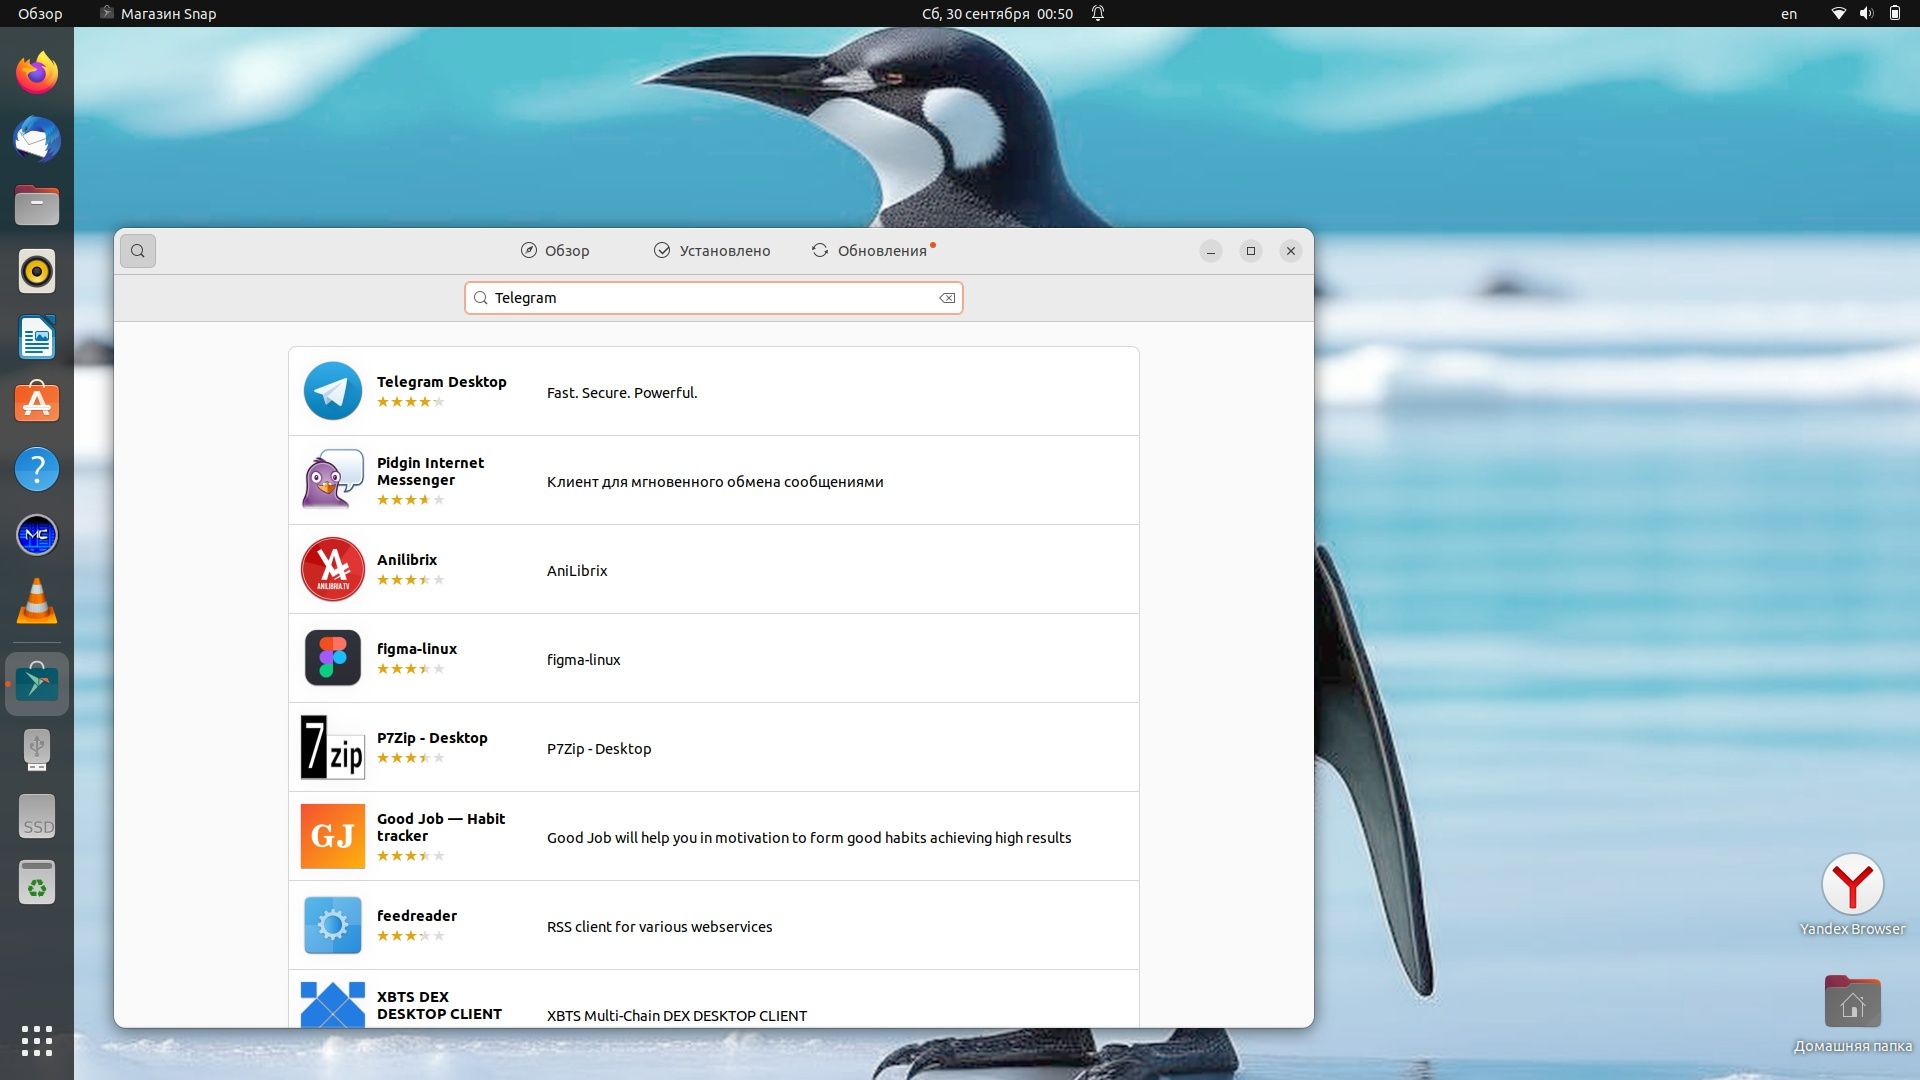Click the feedreader star rating
The height and width of the screenshot is (1080, 1920).
(x=411, y=936)
